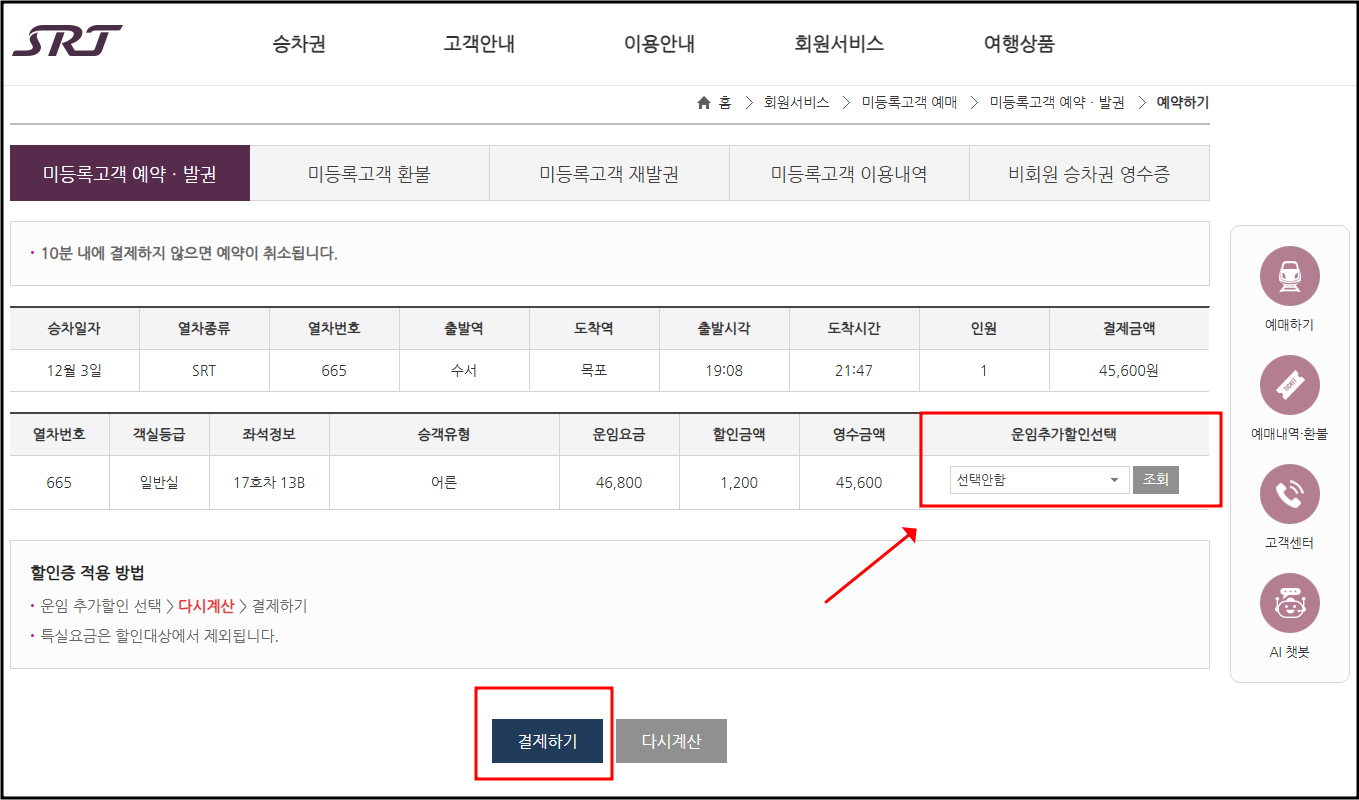Open the 미등록고객 재발권 tab
The height and width of the screenshot is (800, 1359).
(609, 172)
